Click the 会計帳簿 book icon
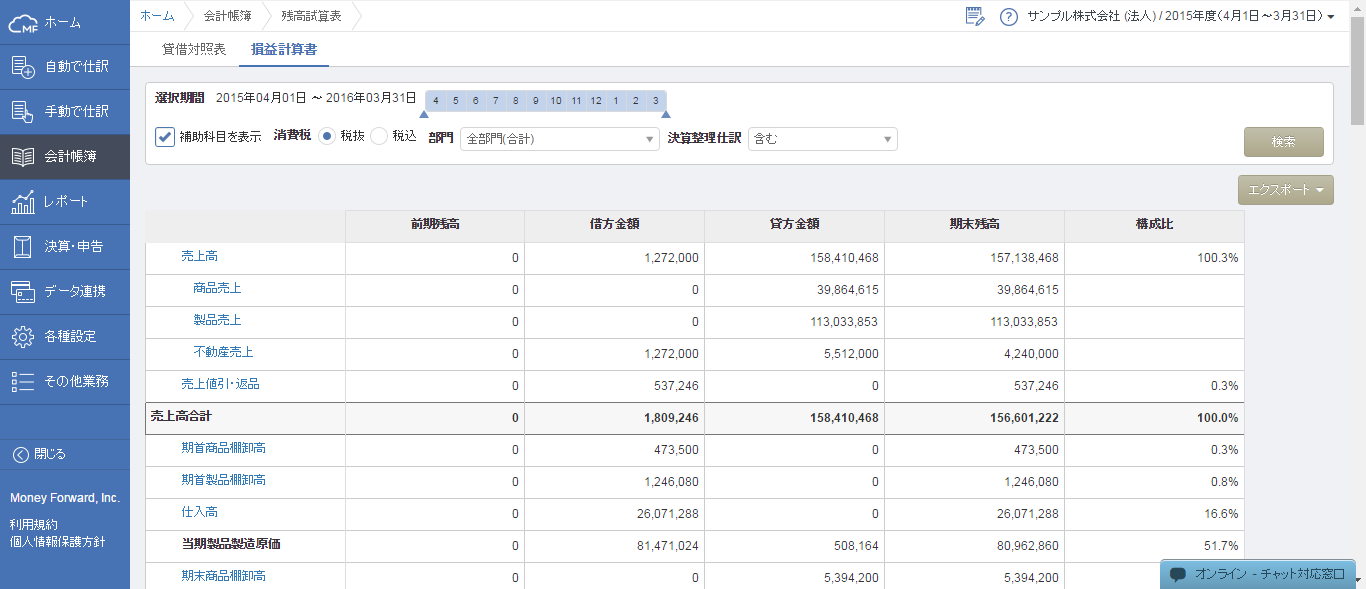Viewport: 1366px width, 589px height. tap(23, 157)
